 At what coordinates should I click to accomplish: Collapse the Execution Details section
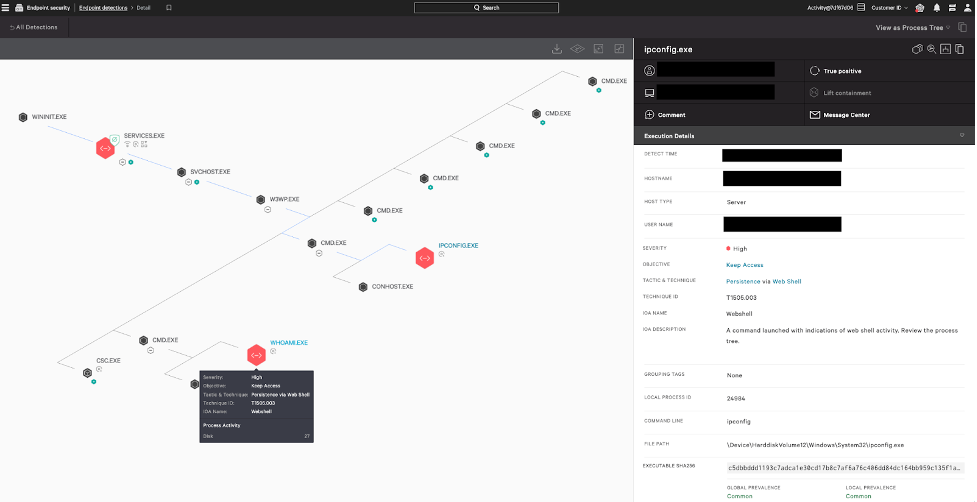(961, 136)
